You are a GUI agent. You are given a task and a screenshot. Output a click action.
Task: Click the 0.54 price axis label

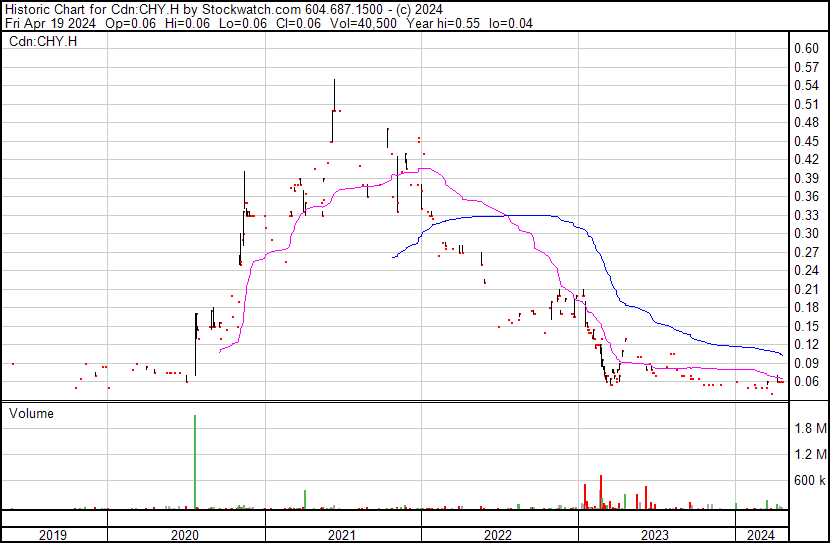tap(807, 85)
